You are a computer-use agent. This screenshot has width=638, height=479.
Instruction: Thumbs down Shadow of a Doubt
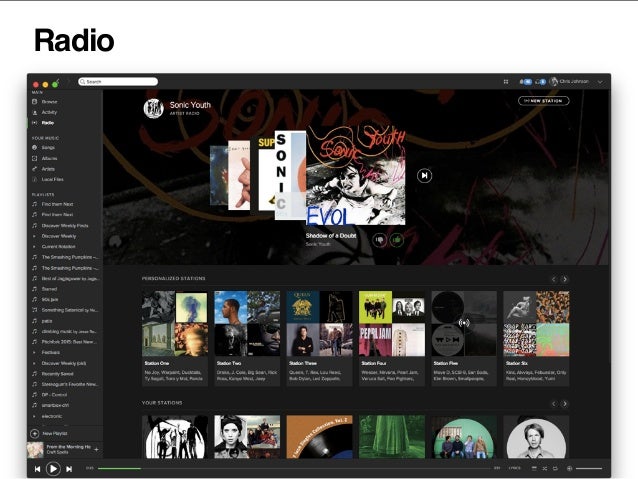tap(380, 240)
